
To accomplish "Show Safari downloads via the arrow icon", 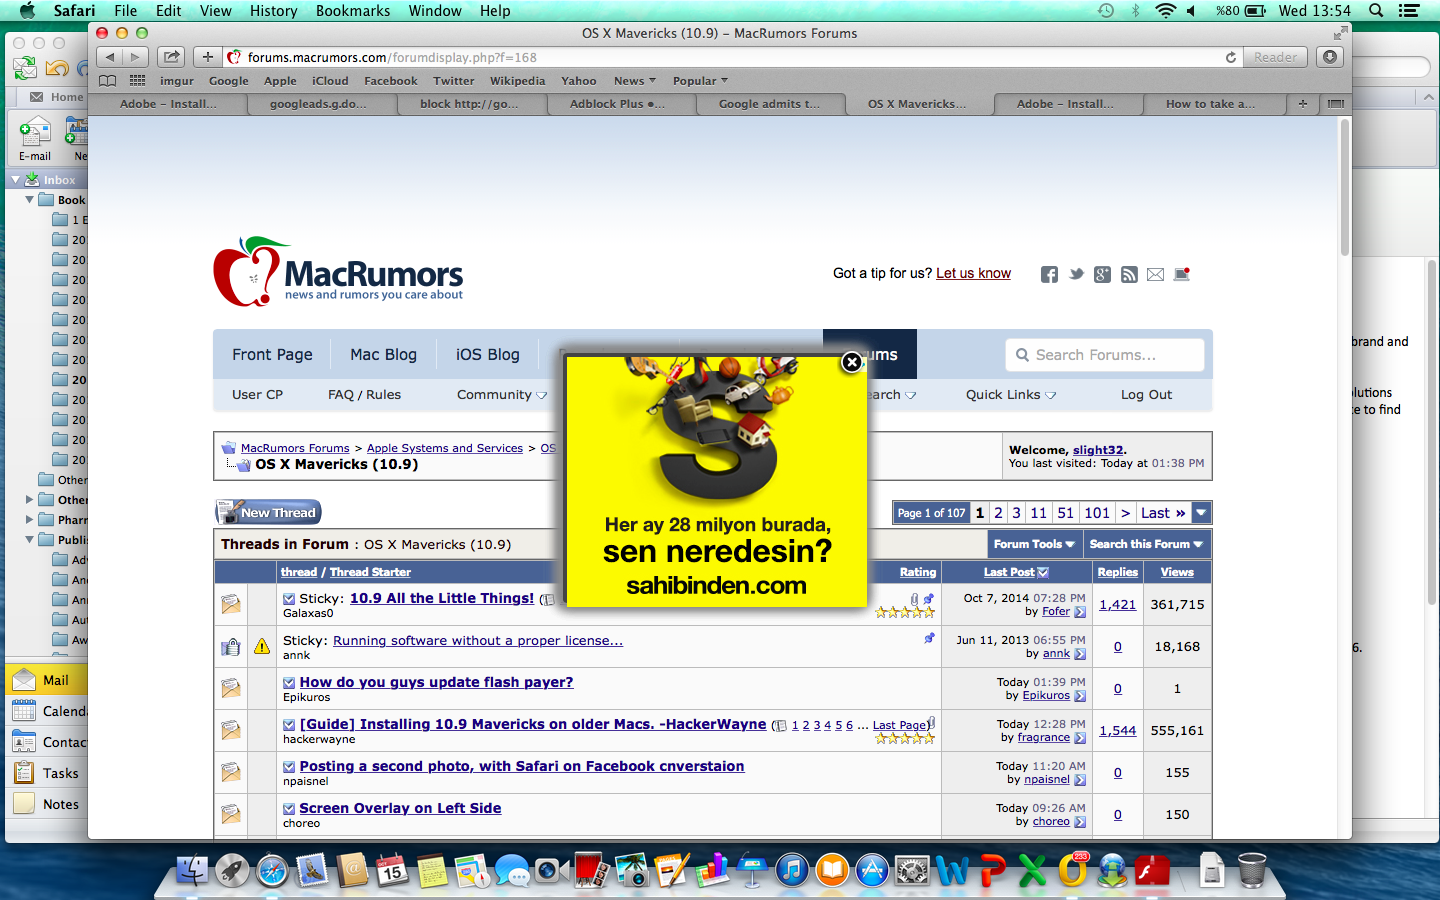I will pos(1330,57).
